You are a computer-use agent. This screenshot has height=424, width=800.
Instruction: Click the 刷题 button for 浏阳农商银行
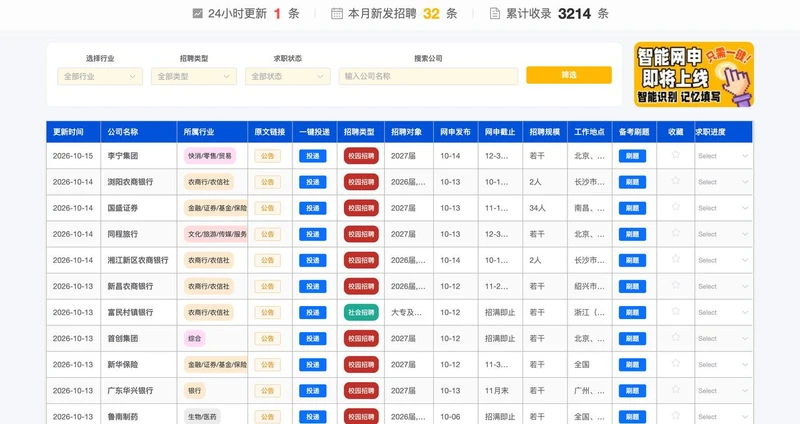tap(633, 182)
